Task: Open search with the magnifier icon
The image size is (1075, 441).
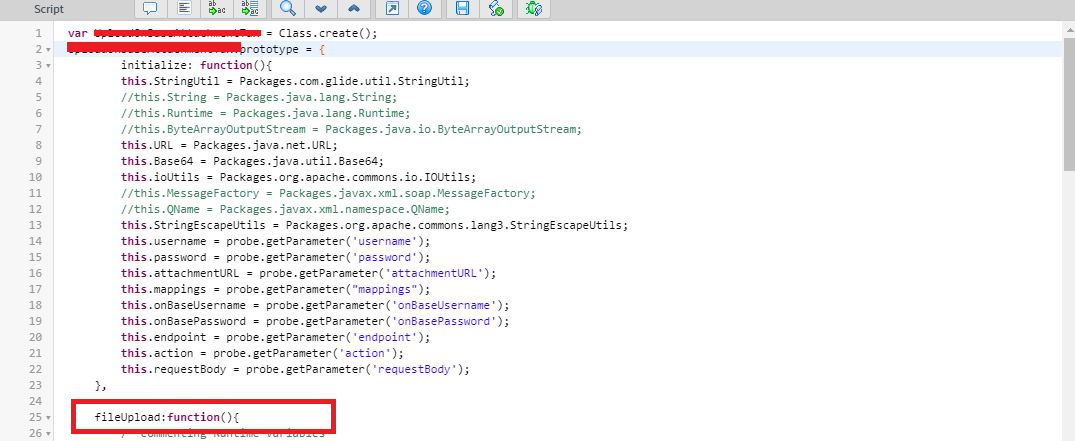Action: (287, 9)
